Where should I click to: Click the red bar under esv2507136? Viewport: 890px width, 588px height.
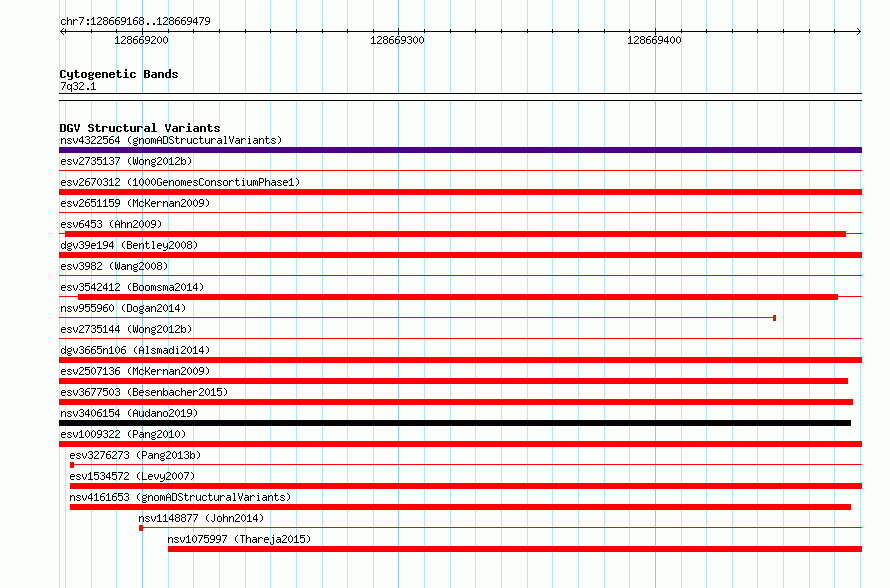(454, 381)
